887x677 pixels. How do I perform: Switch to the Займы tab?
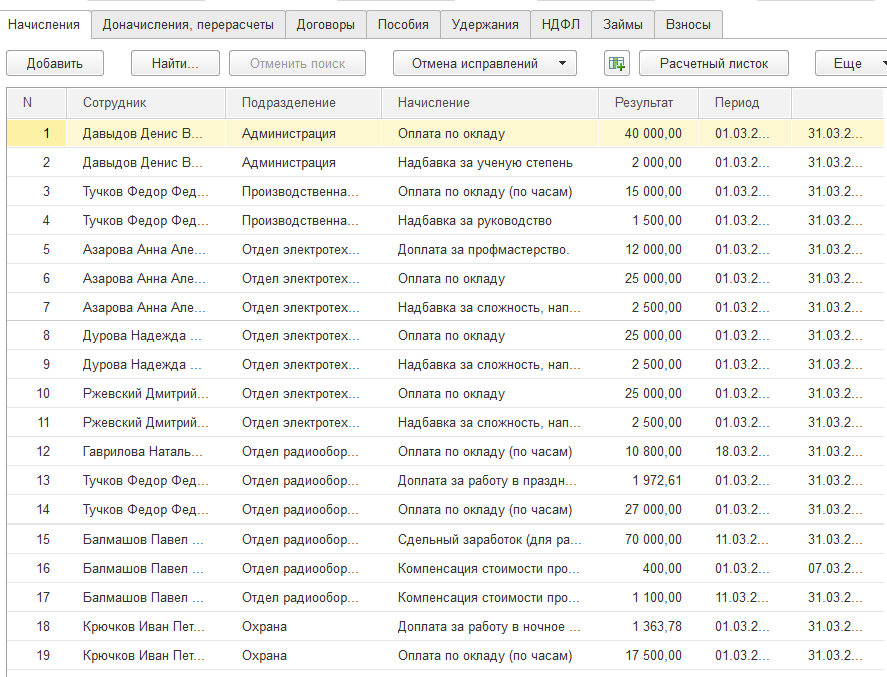(624, 25)
